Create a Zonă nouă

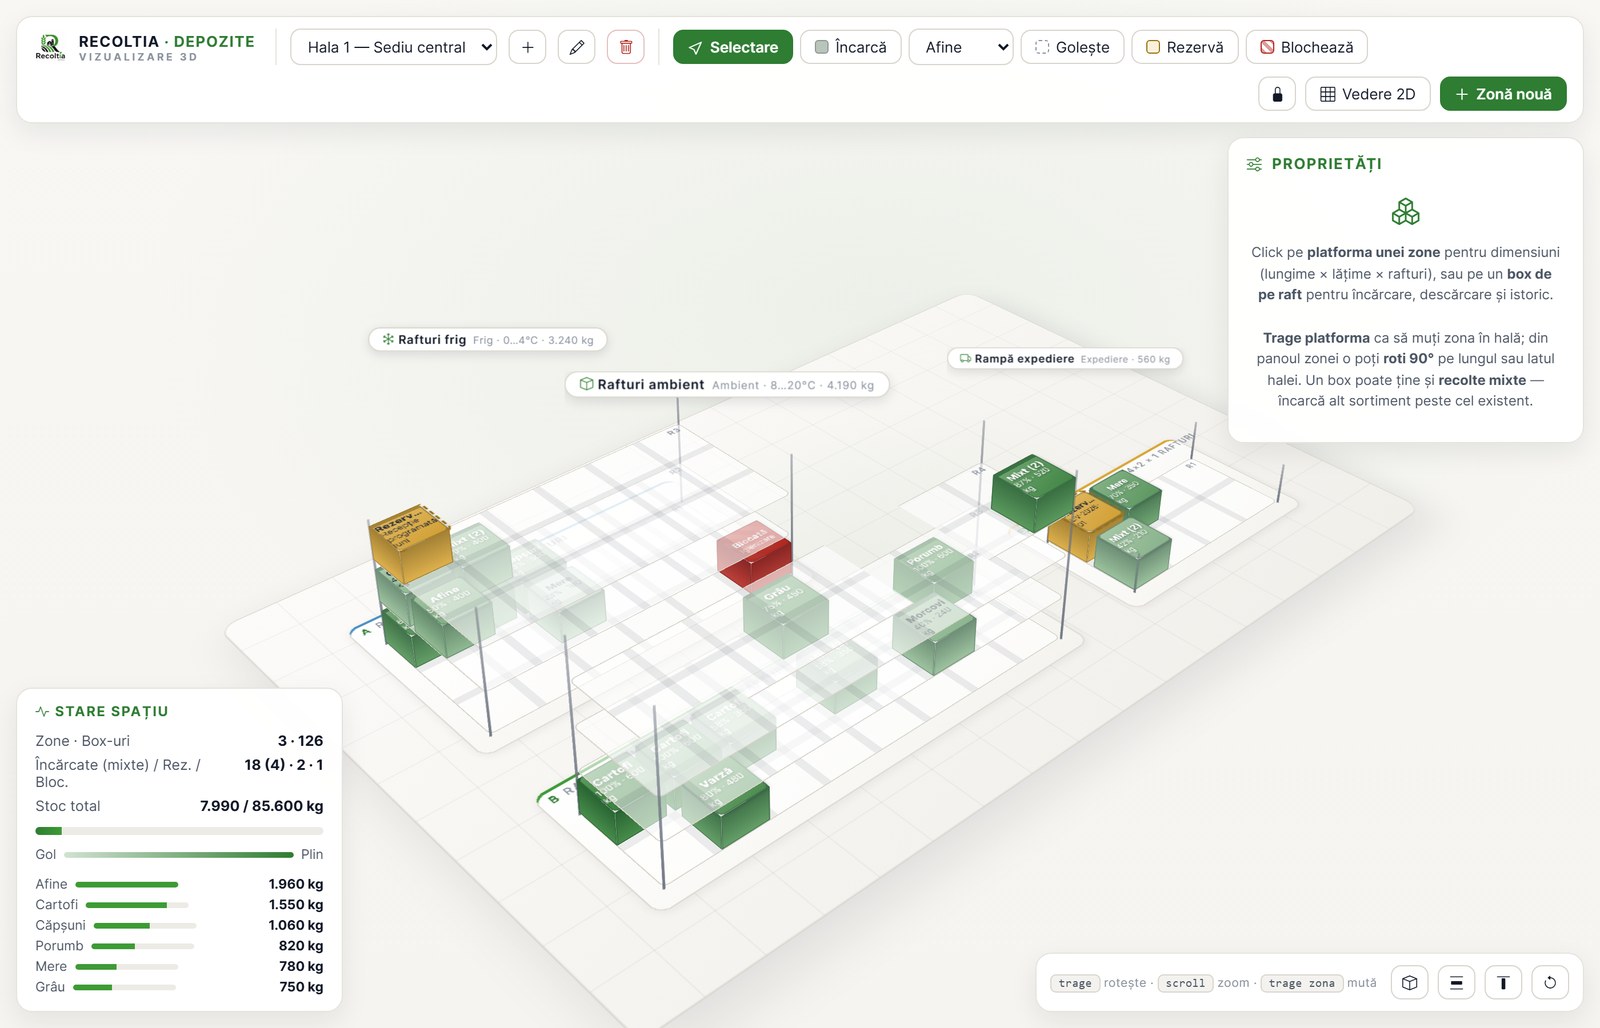pyautogui.click(x=1503, y=94)
